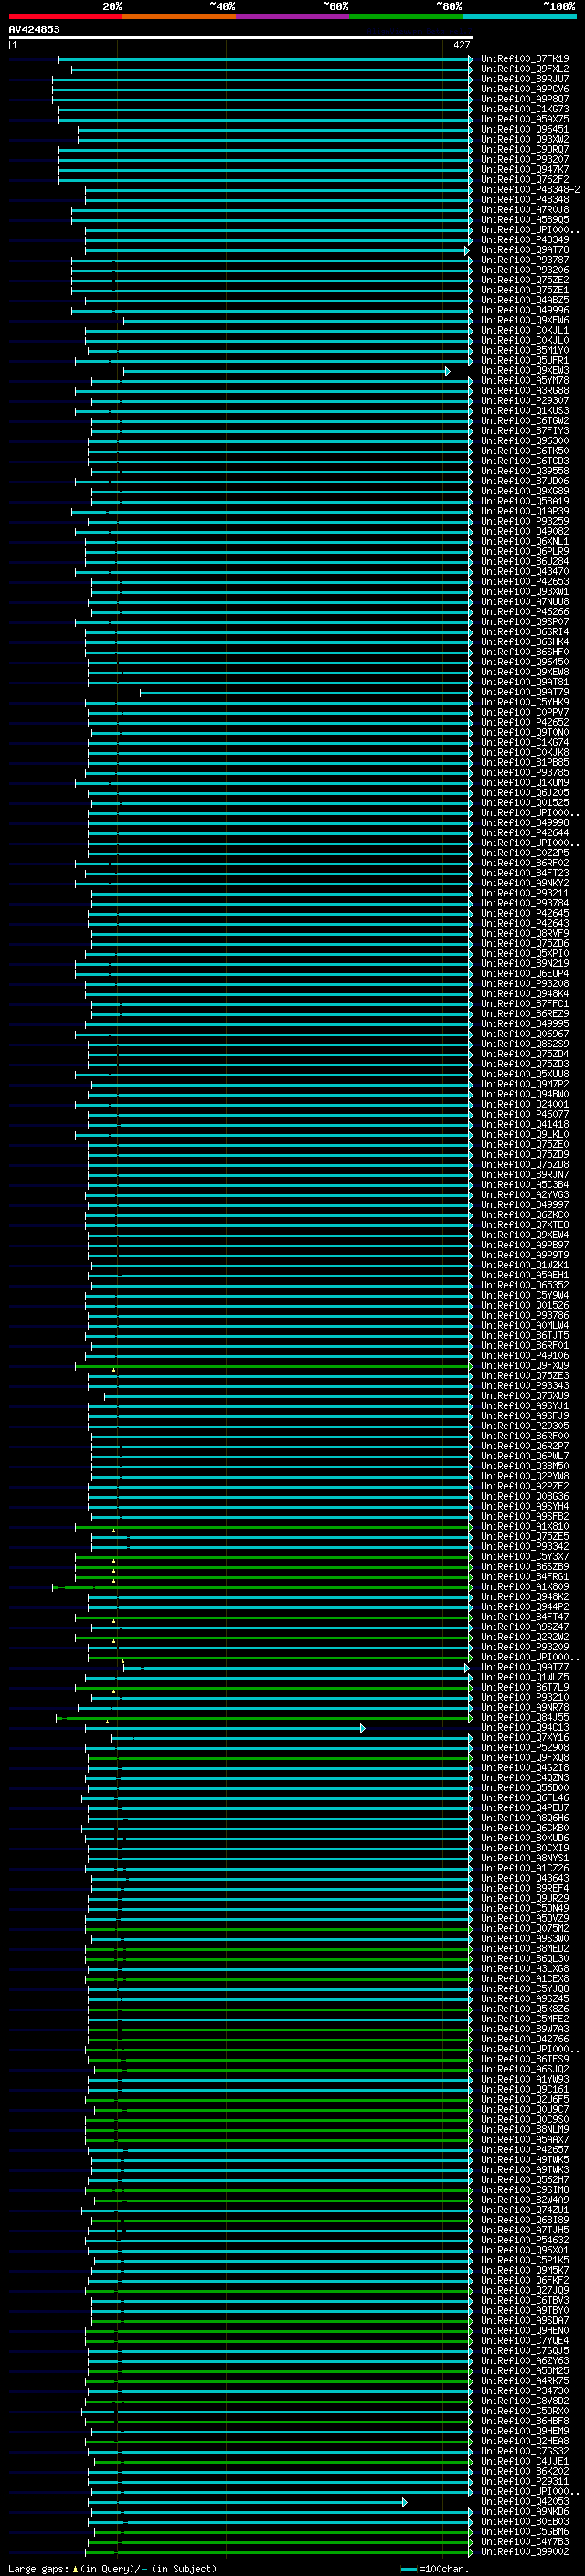Image resolution: width=585 pixels, height=2576 pixels.
Task: Open hit UniRef100_Q38M50
Action: coord(525,1466)
